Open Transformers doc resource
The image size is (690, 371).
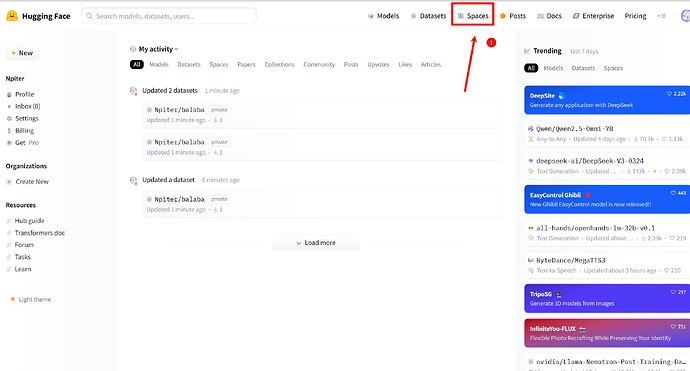[36, 233]
